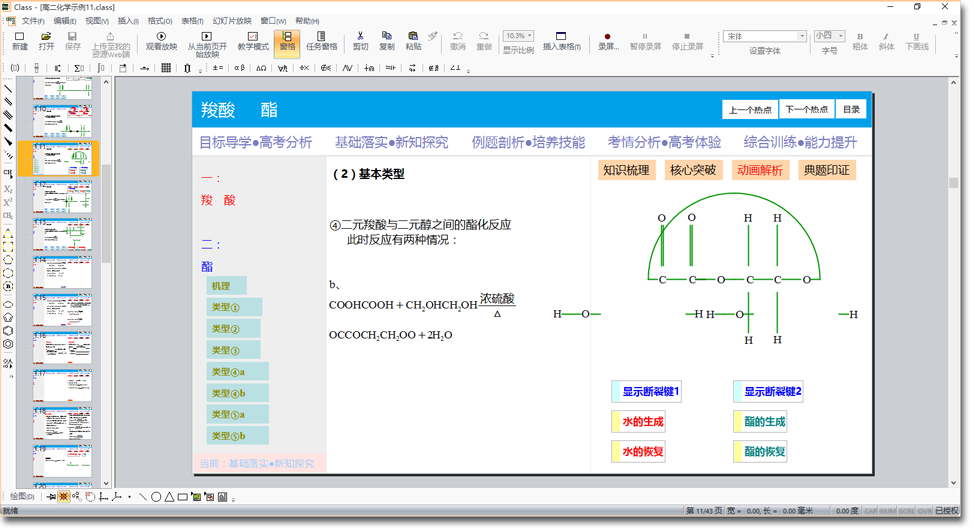This screenshot has width=974, height=530.
Task: Toggle 粗体 bold formatting
Action: pos(860,41)
